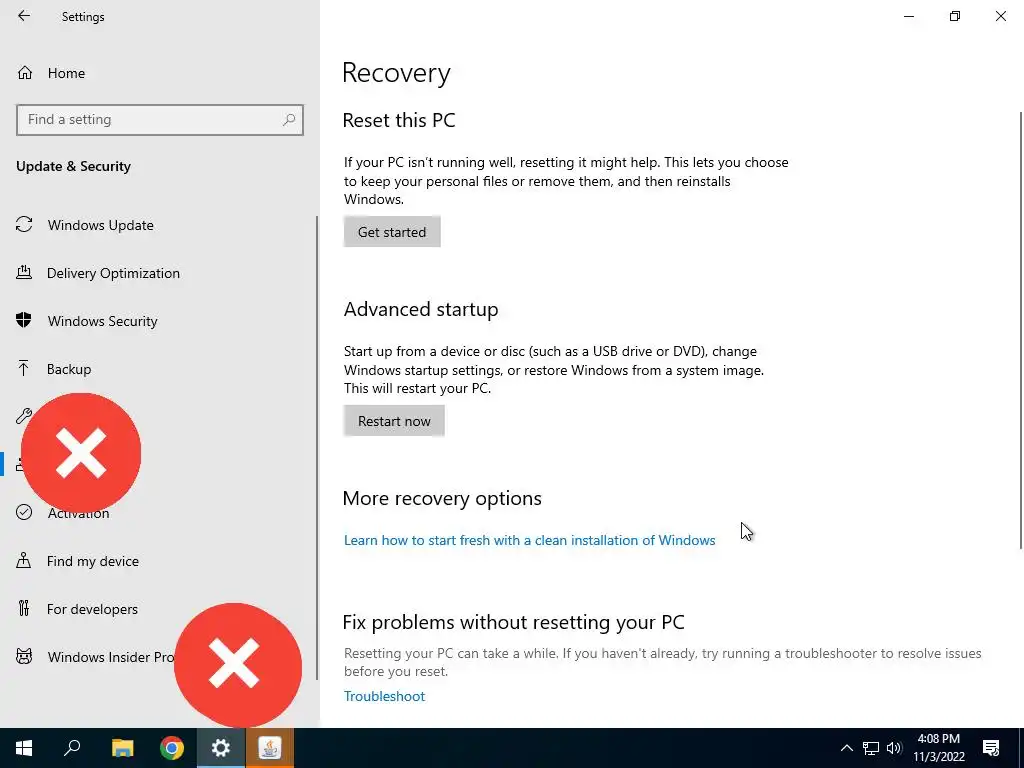Open the clock and date flyout
The image size is (1024, 768).
[x=938, y=748]
